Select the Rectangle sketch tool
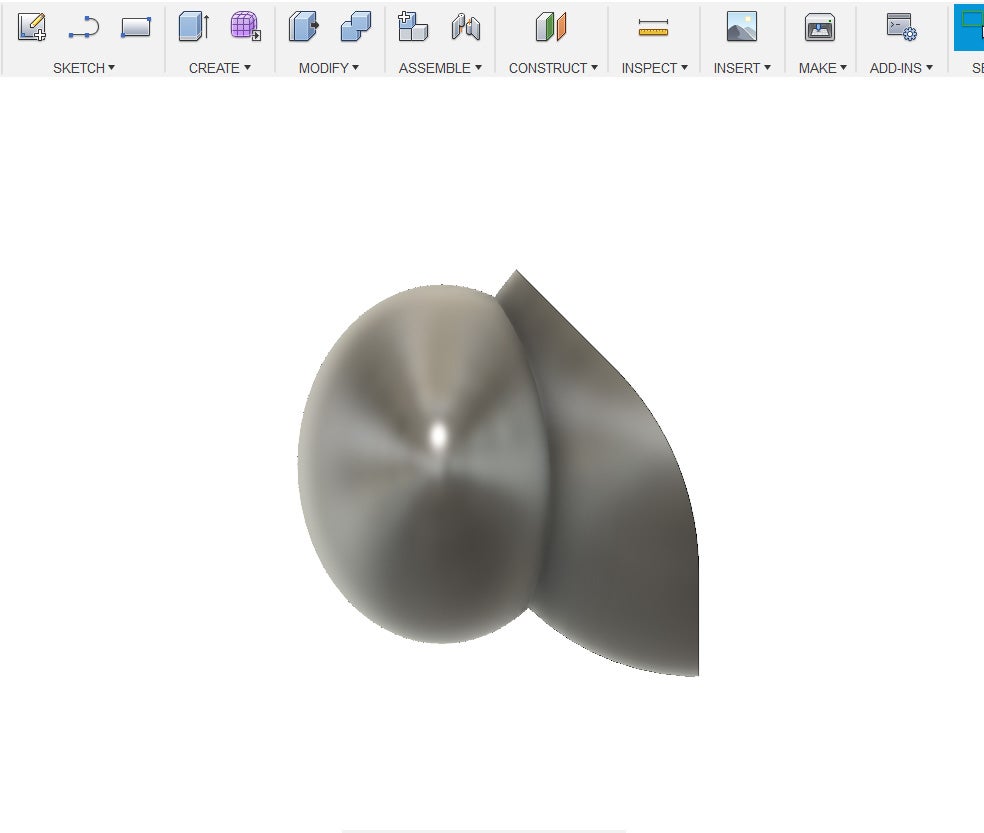This screenshot has height=833, width=984. tap(135, 28)
